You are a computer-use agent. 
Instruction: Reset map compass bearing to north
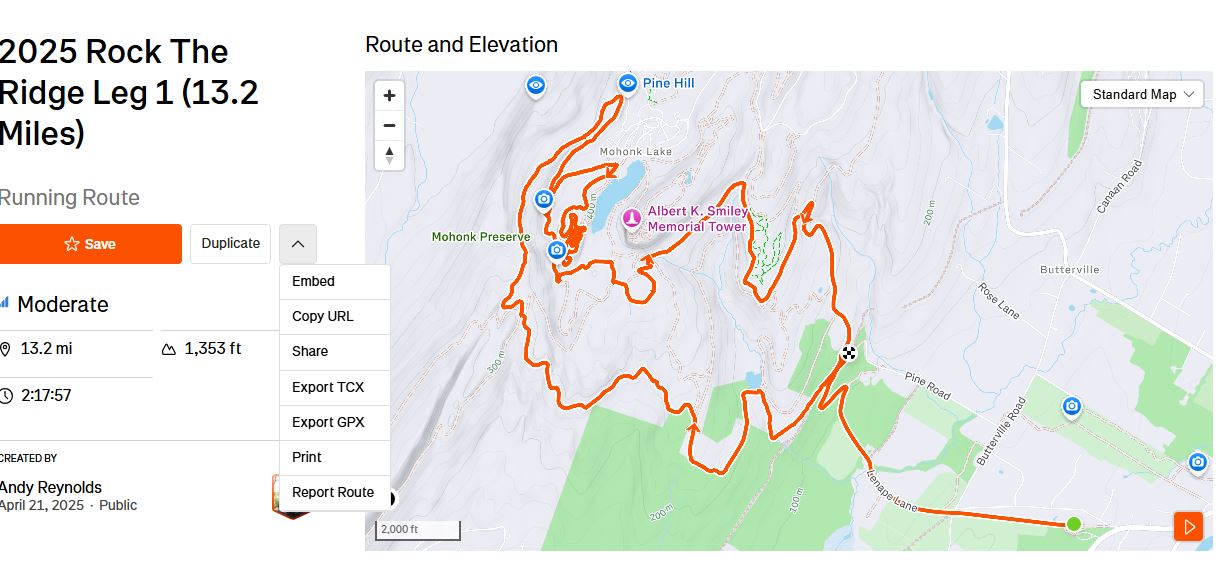[x=389, y=155]
